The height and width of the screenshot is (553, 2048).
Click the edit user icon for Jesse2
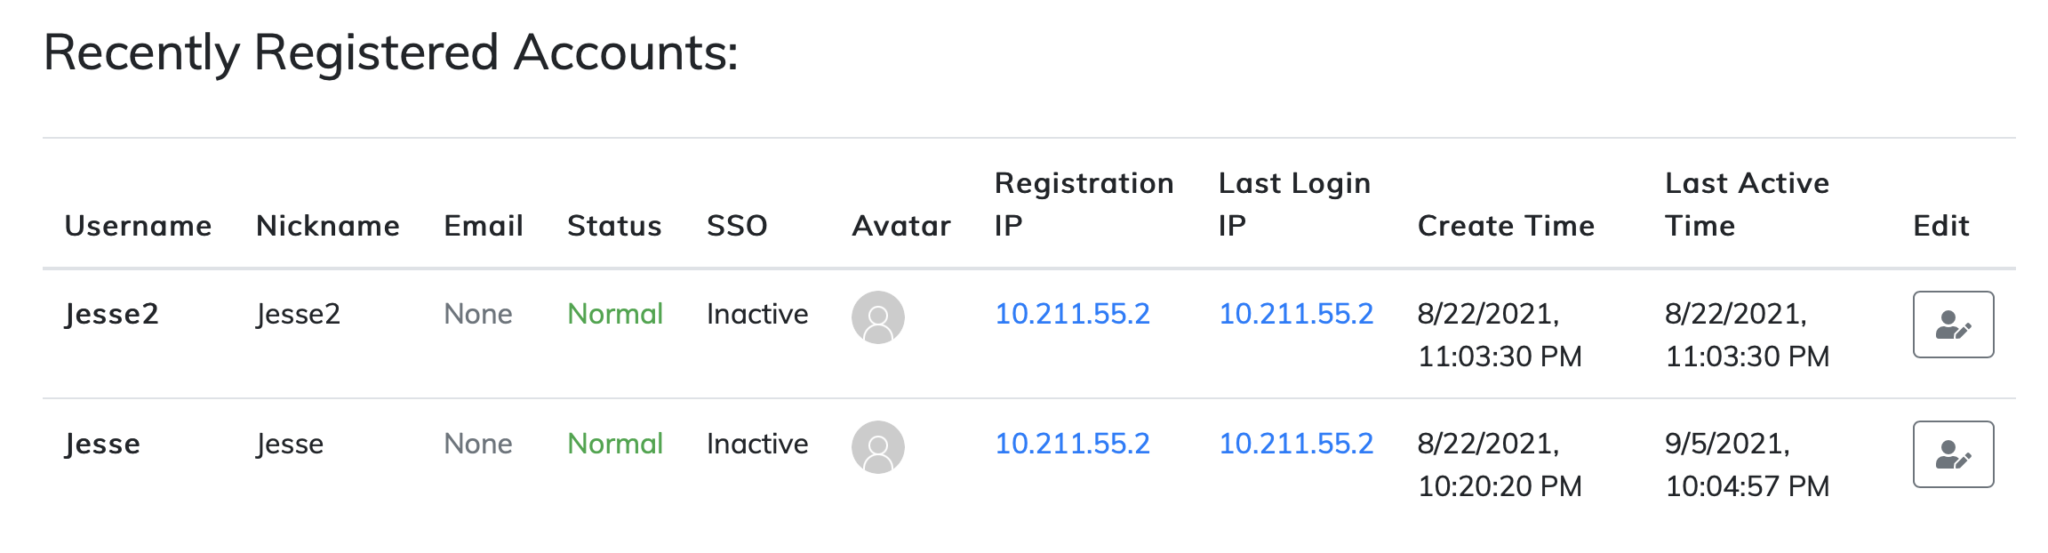1952,325
